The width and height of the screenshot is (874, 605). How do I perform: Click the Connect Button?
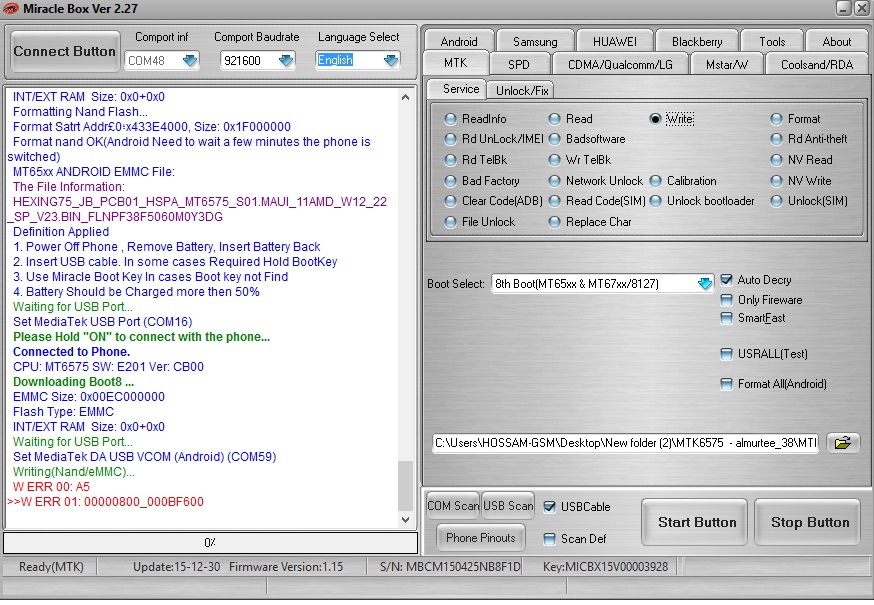[x=65, y=51]
